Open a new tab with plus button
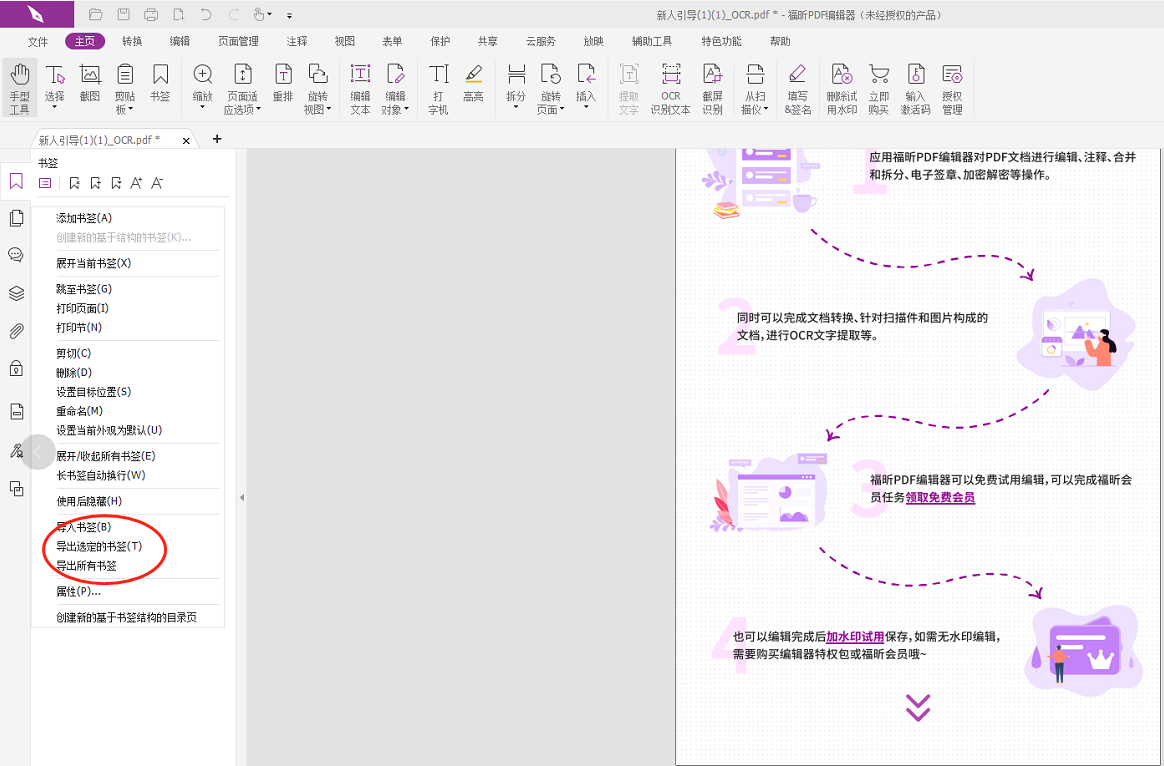Viewport: 1164px width, 766px height. tap(217, 139)
